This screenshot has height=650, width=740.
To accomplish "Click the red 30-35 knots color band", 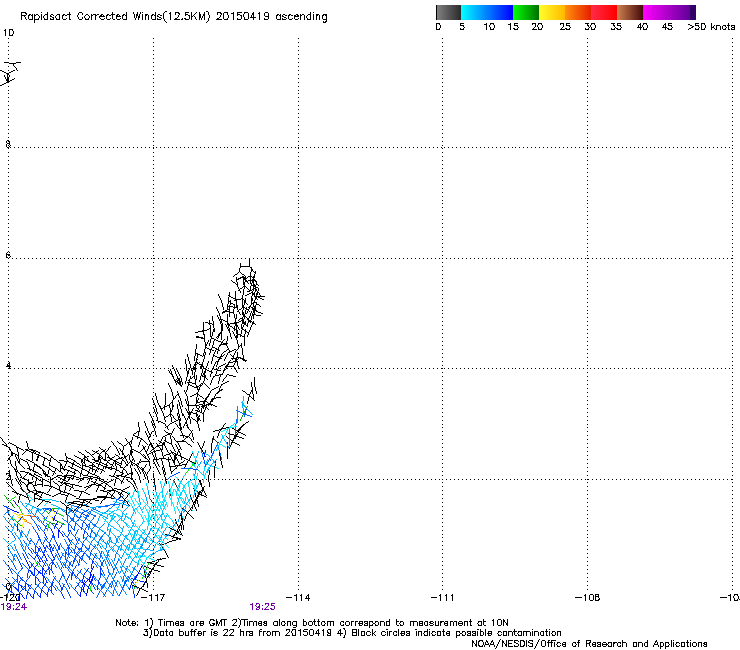I will coord(604,12).
